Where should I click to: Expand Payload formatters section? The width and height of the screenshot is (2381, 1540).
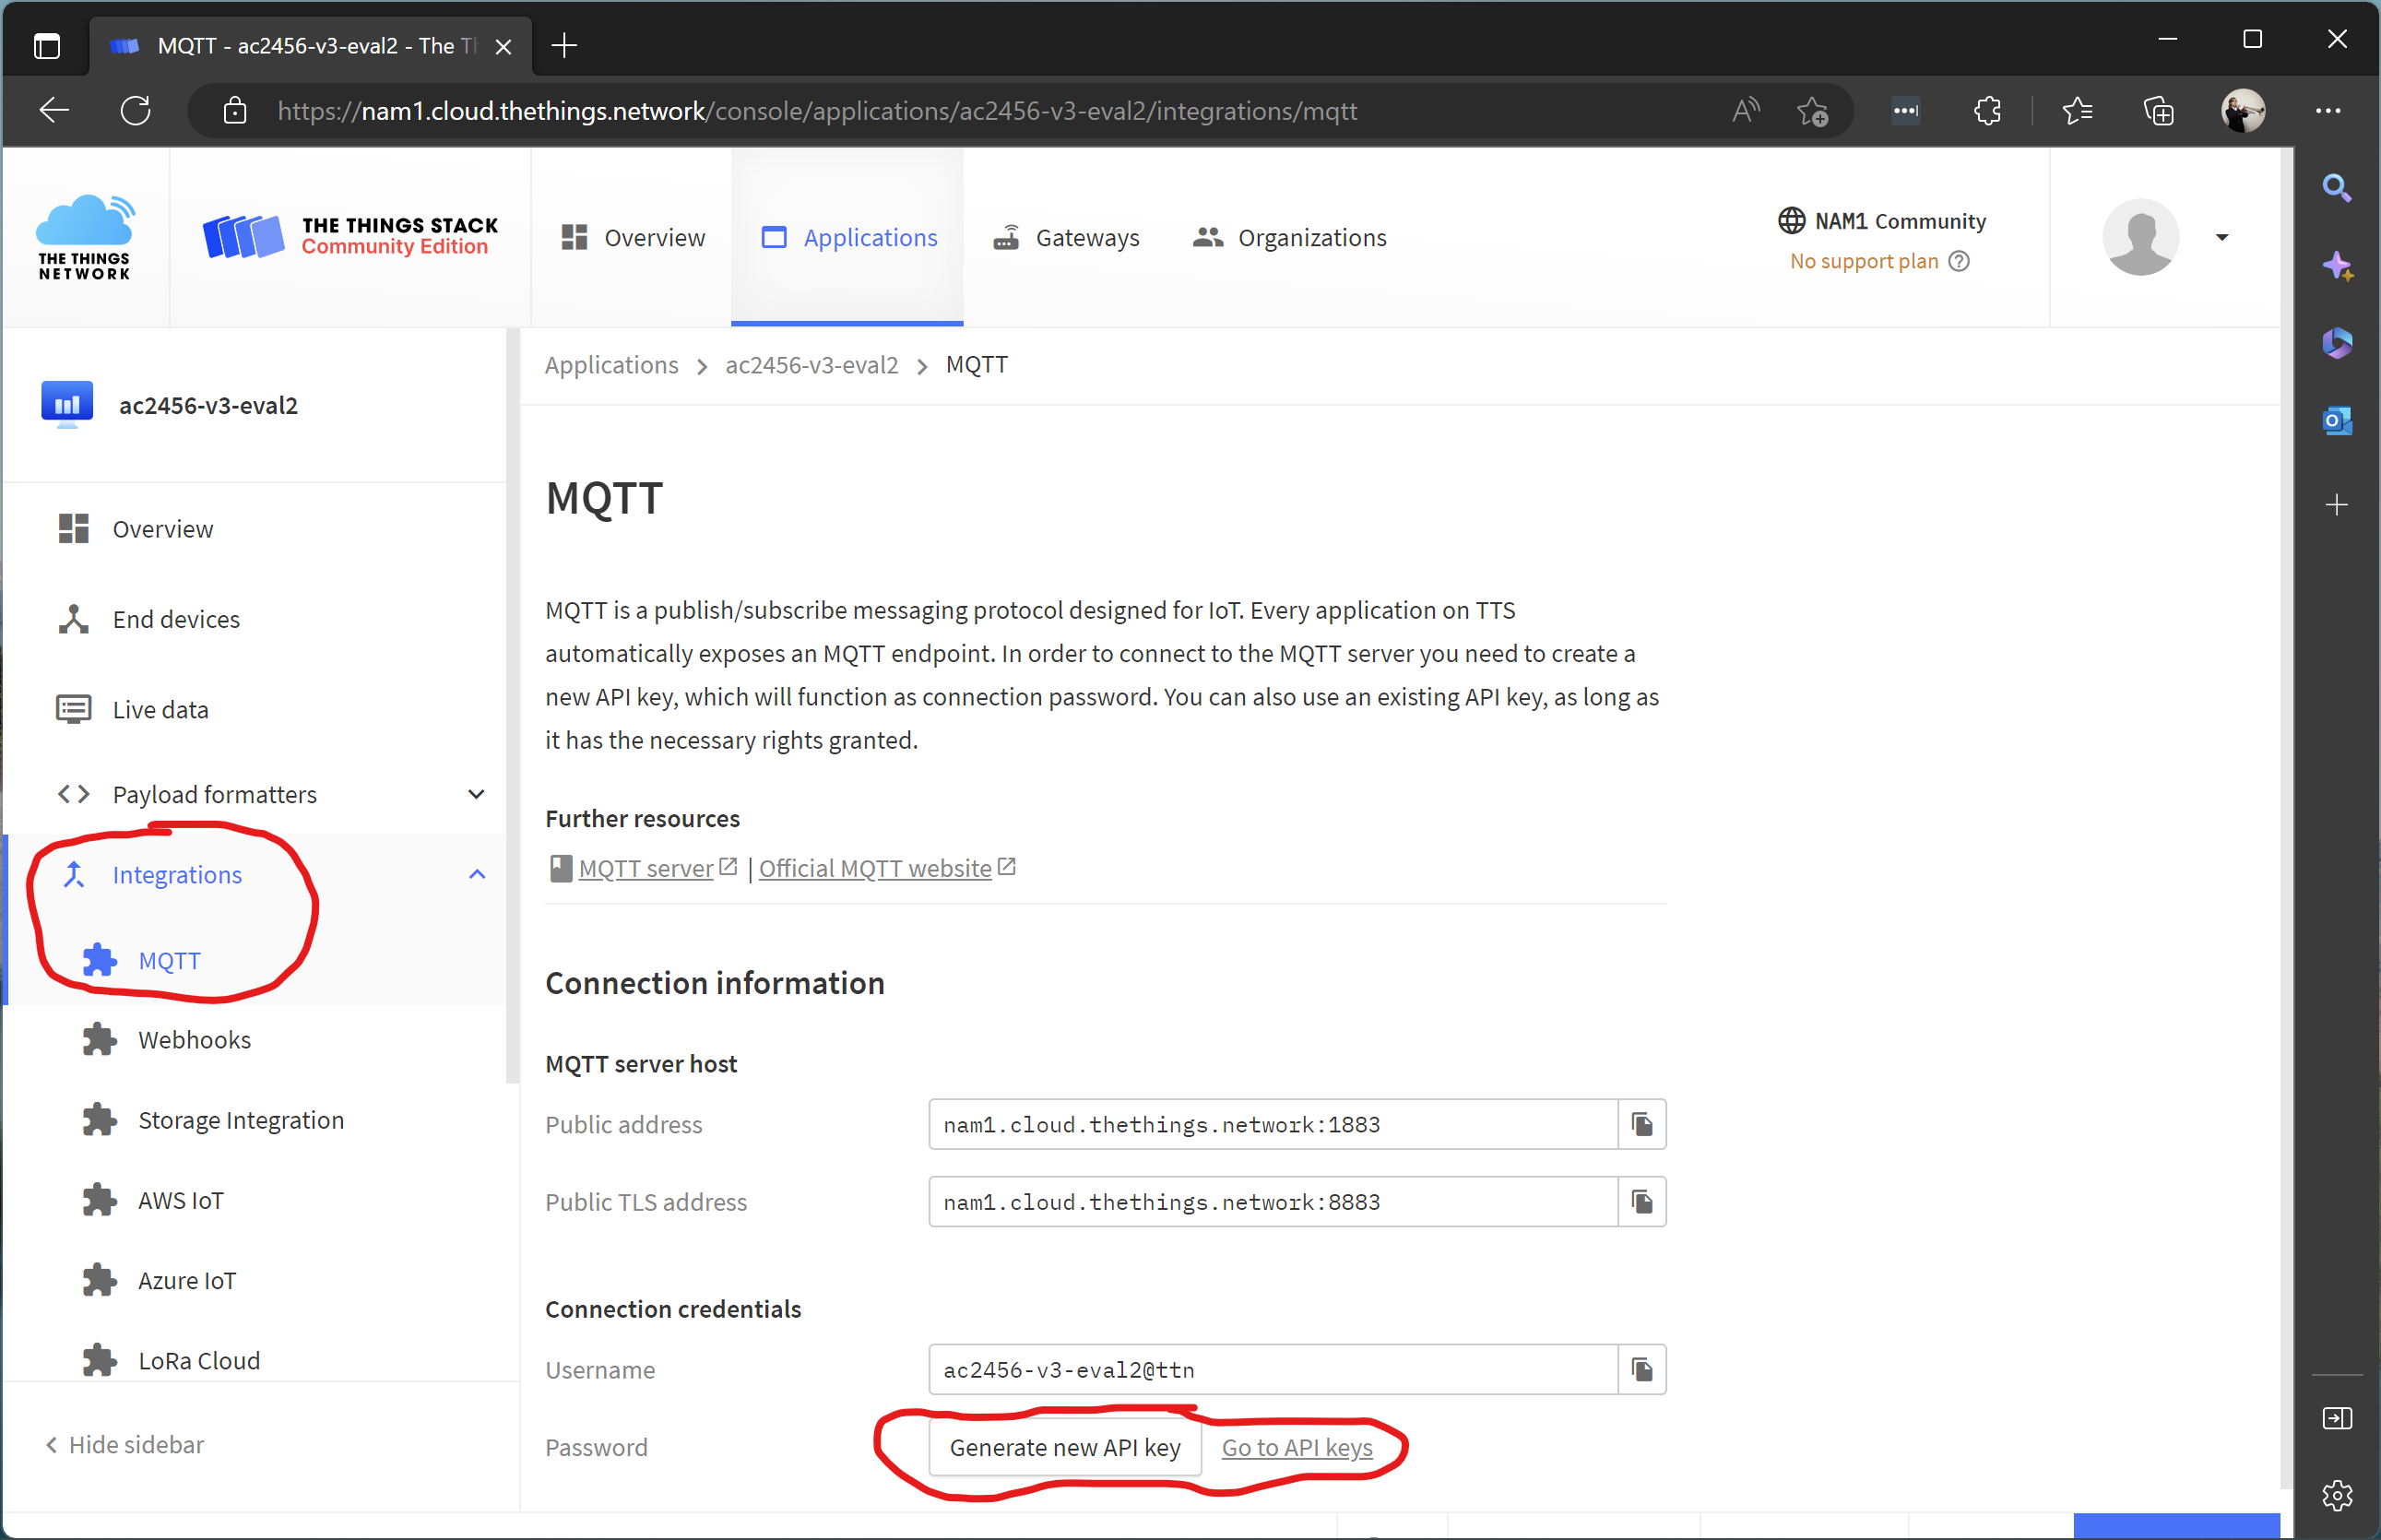click(476, 794)
